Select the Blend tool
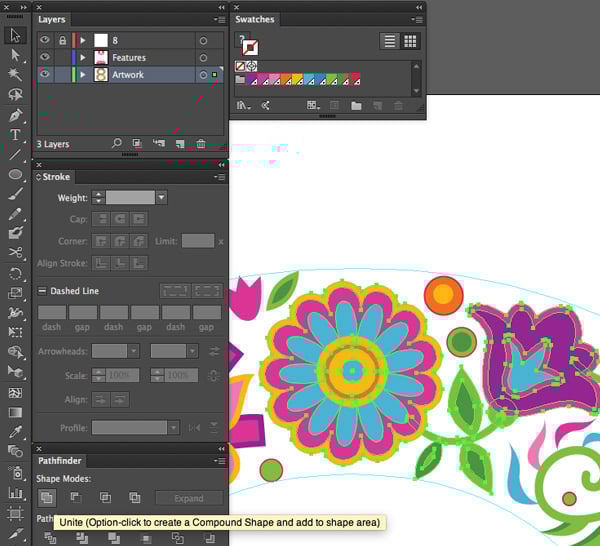The image size is (600, 546). (x=15, y=451)
